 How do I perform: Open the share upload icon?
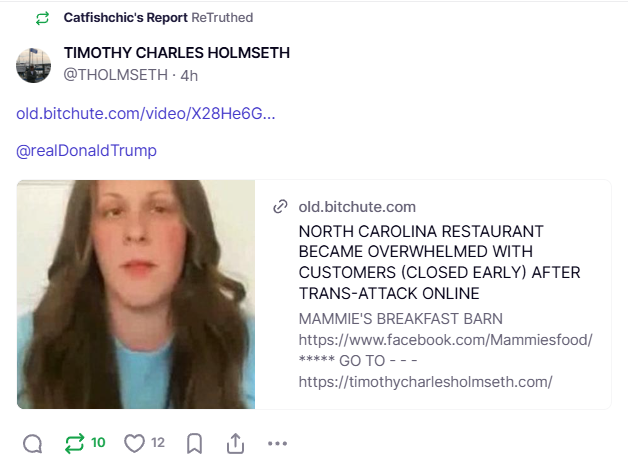[x=236, y=443]
